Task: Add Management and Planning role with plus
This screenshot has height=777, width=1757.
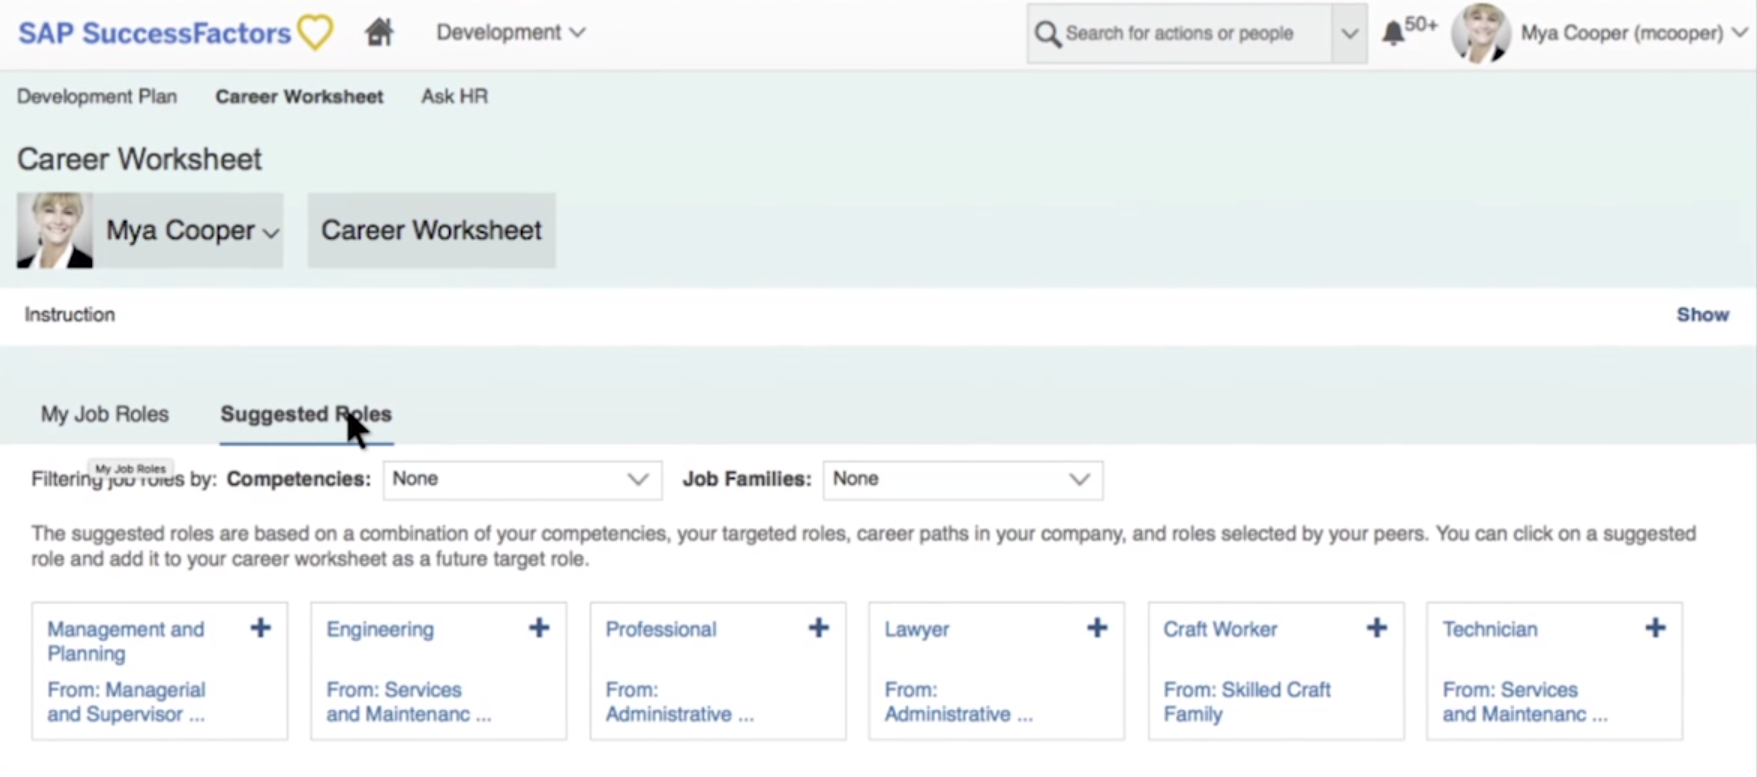Action: 260,628
